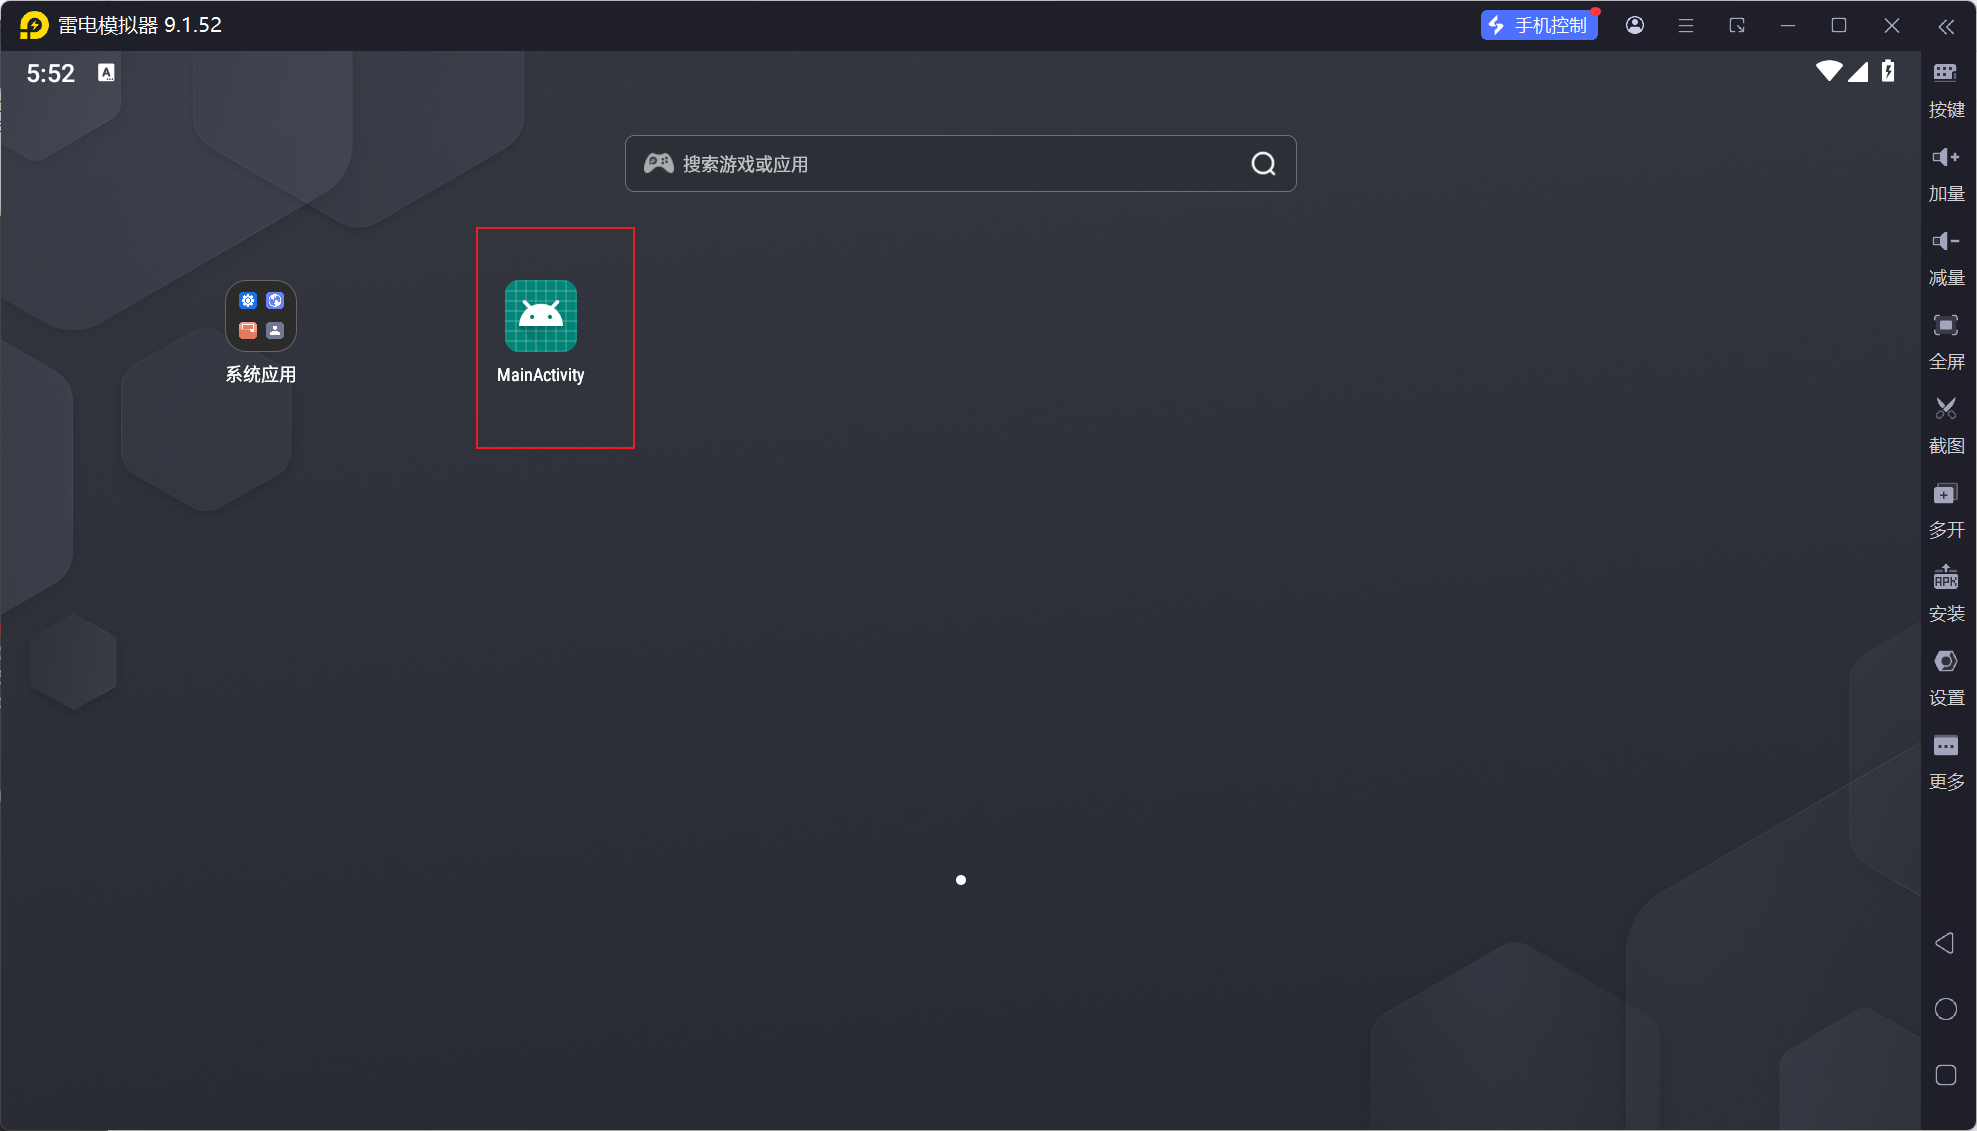Click the 手机控制 button
The height and width of the screenshot is (1131, 1977).
(1539, 25)
